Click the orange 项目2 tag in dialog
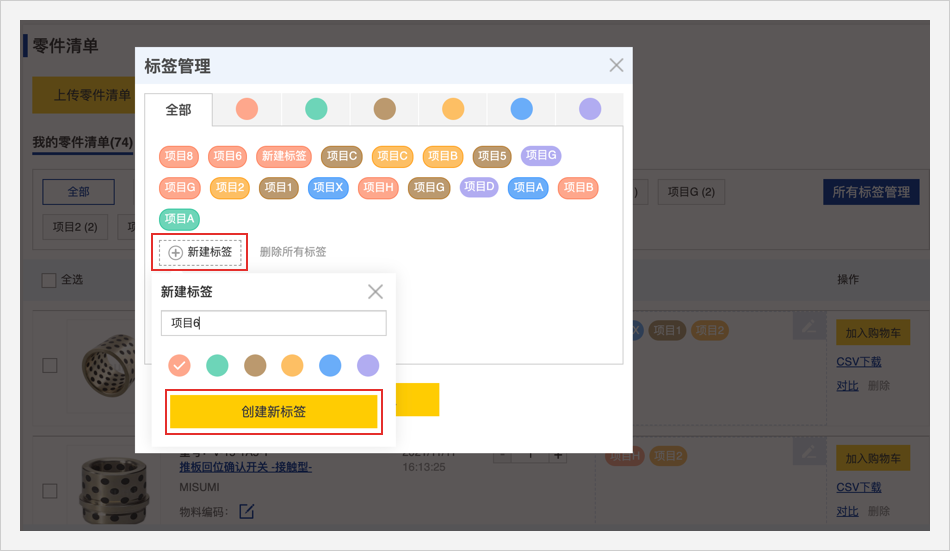Screen dimensions: 950x551 pyautogui.click(x=229, y=187)
